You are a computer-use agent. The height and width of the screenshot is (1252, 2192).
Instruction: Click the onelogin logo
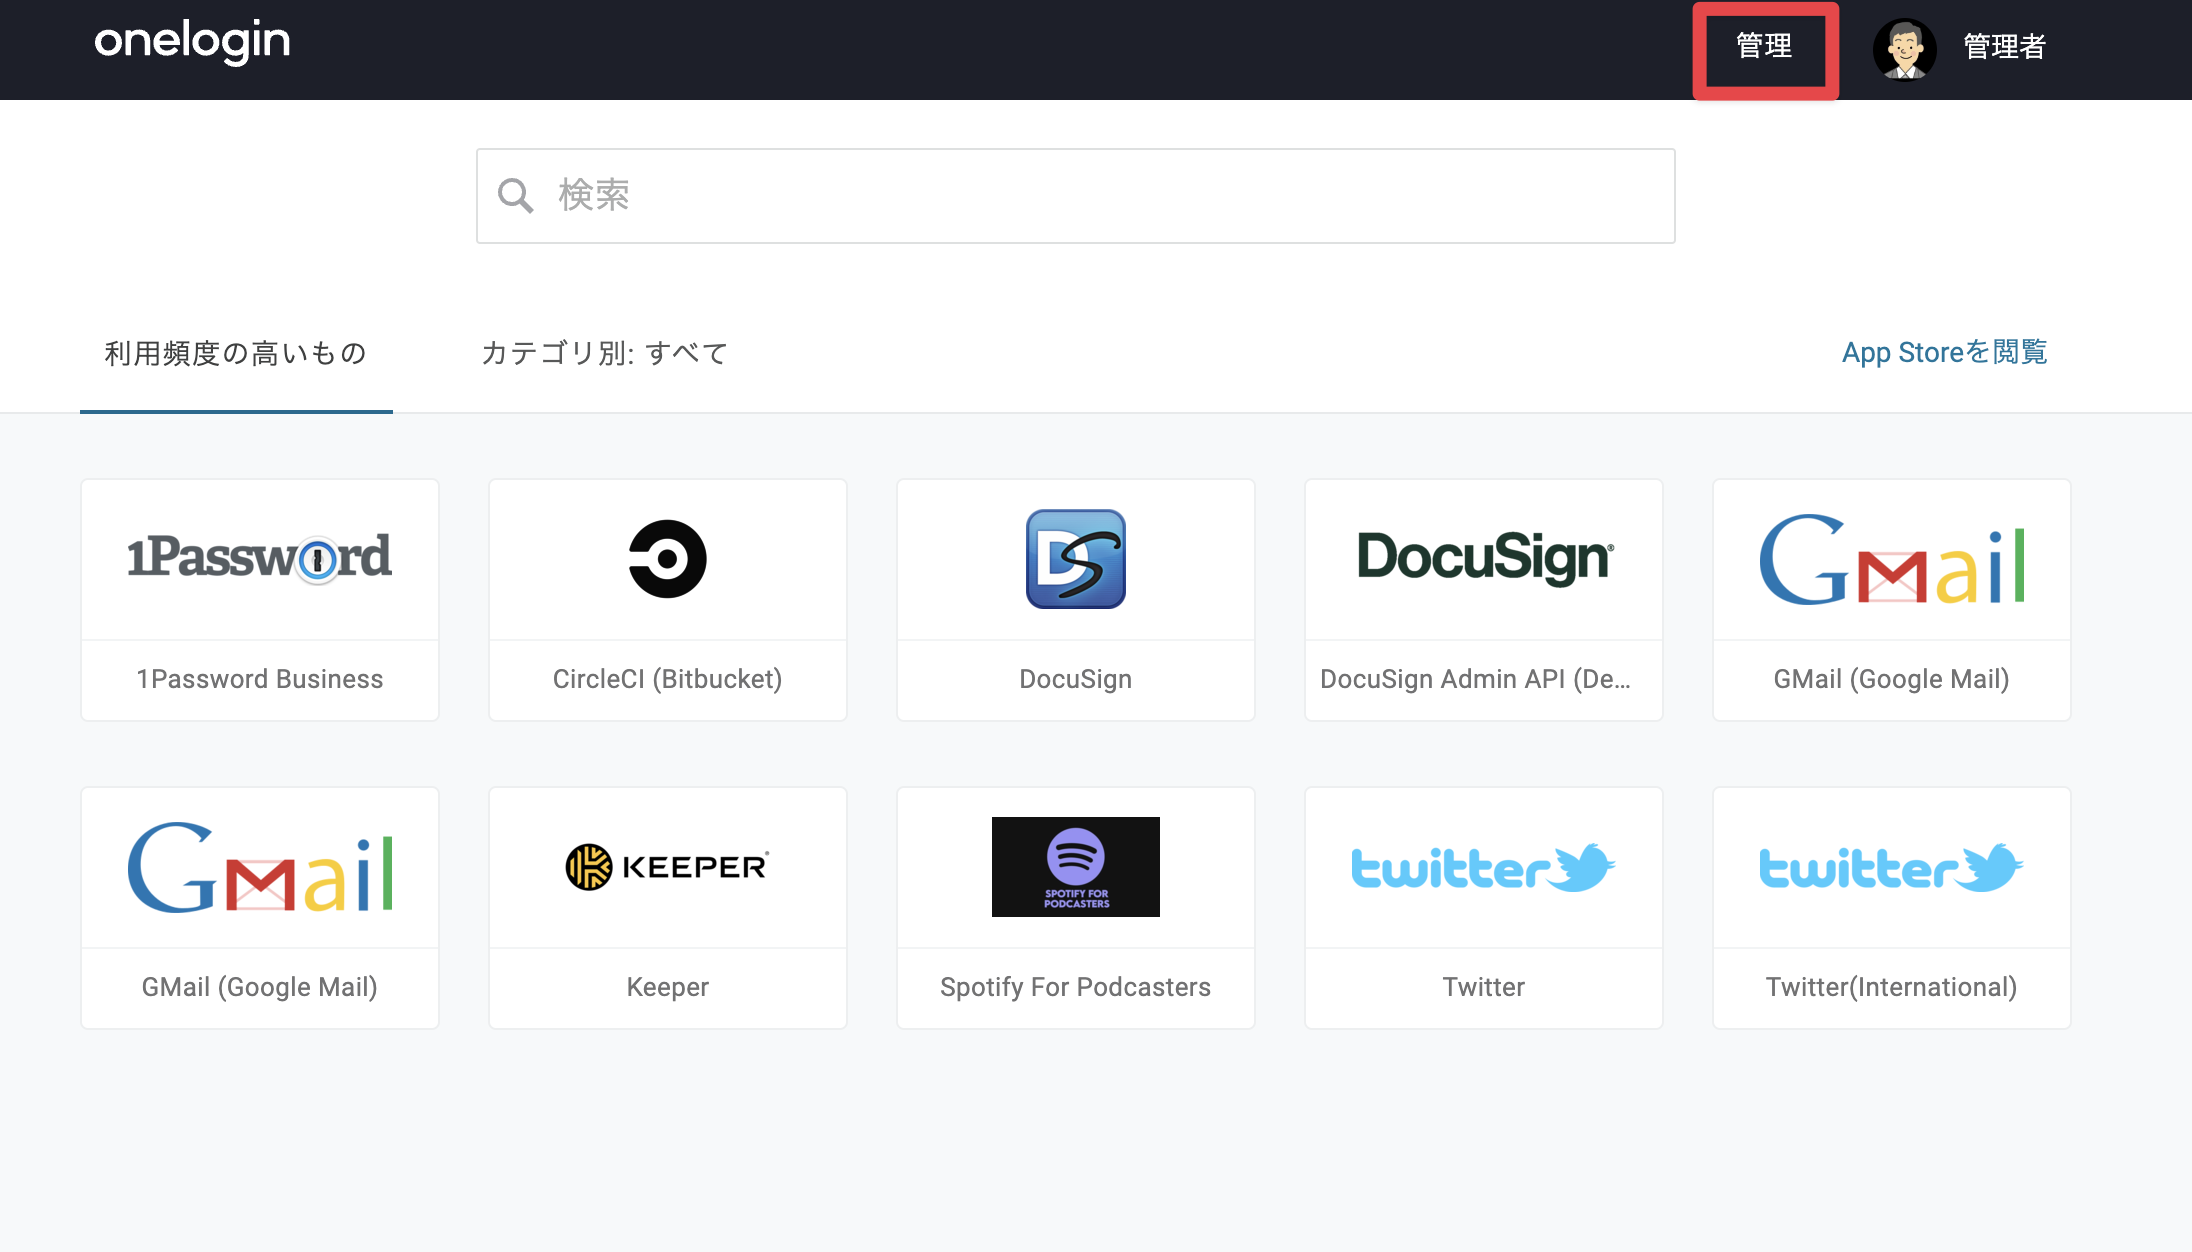tap(192, 42)
